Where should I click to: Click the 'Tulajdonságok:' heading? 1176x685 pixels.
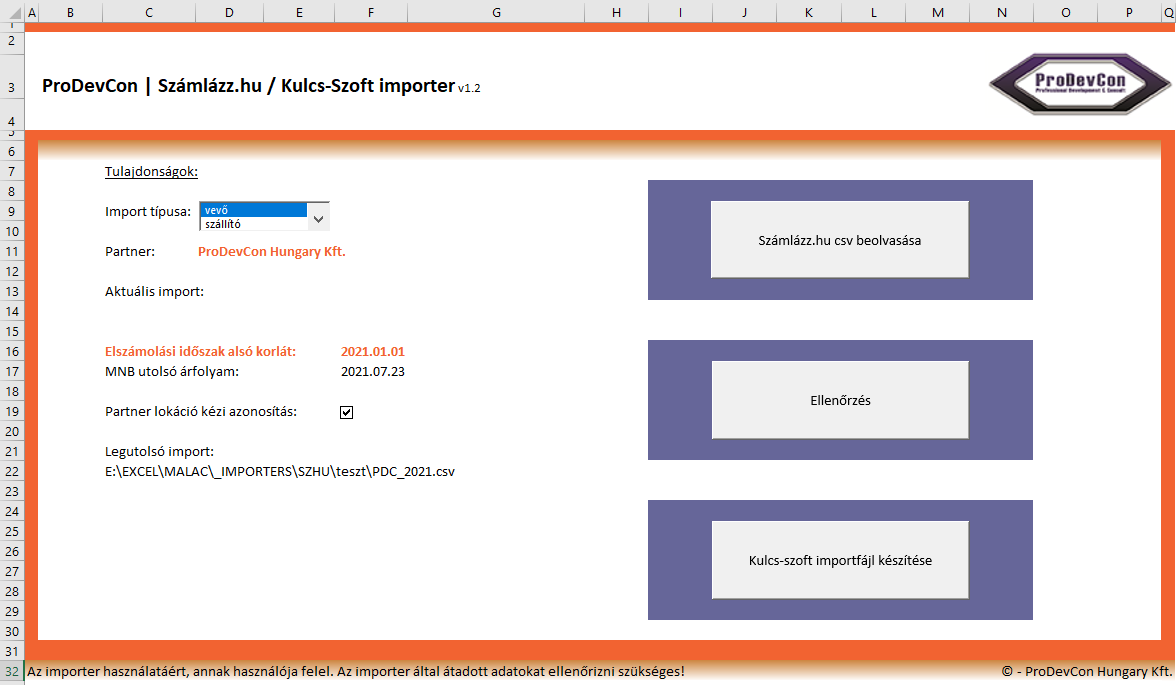coord(152,172)
